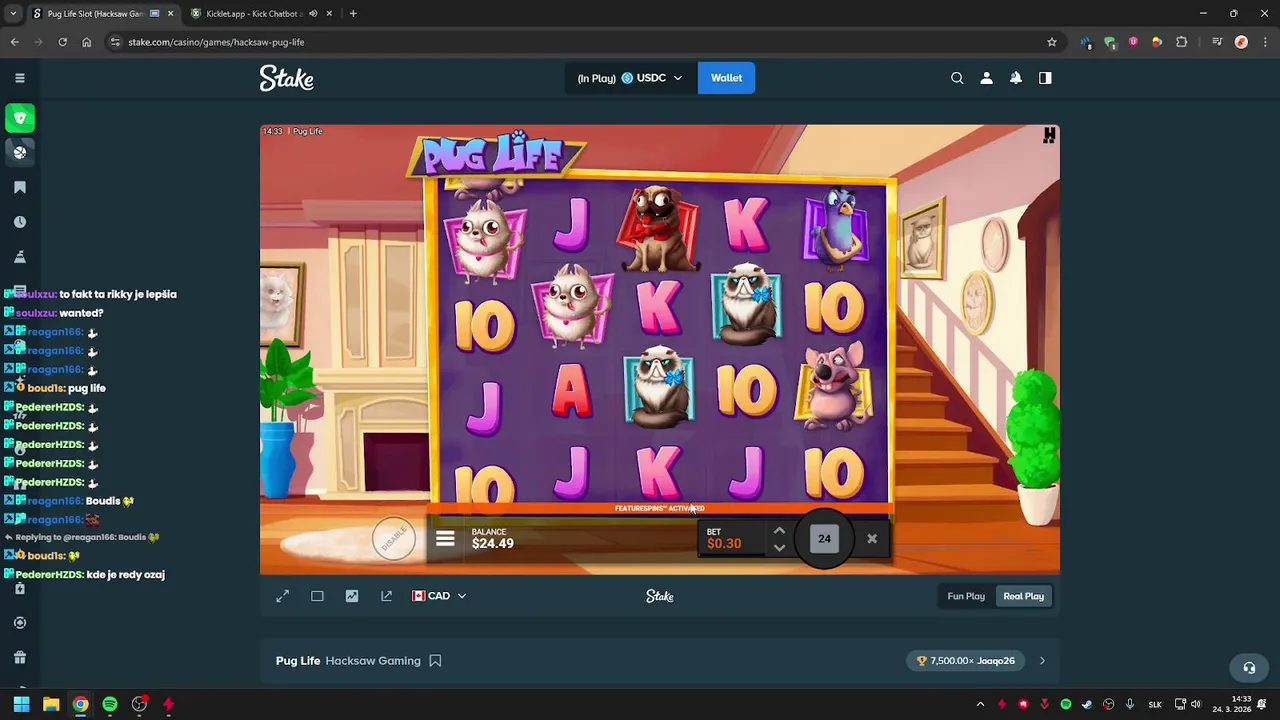Click the pug dog symbol on the reels
1280x720 pixels.
click(659, 229)
